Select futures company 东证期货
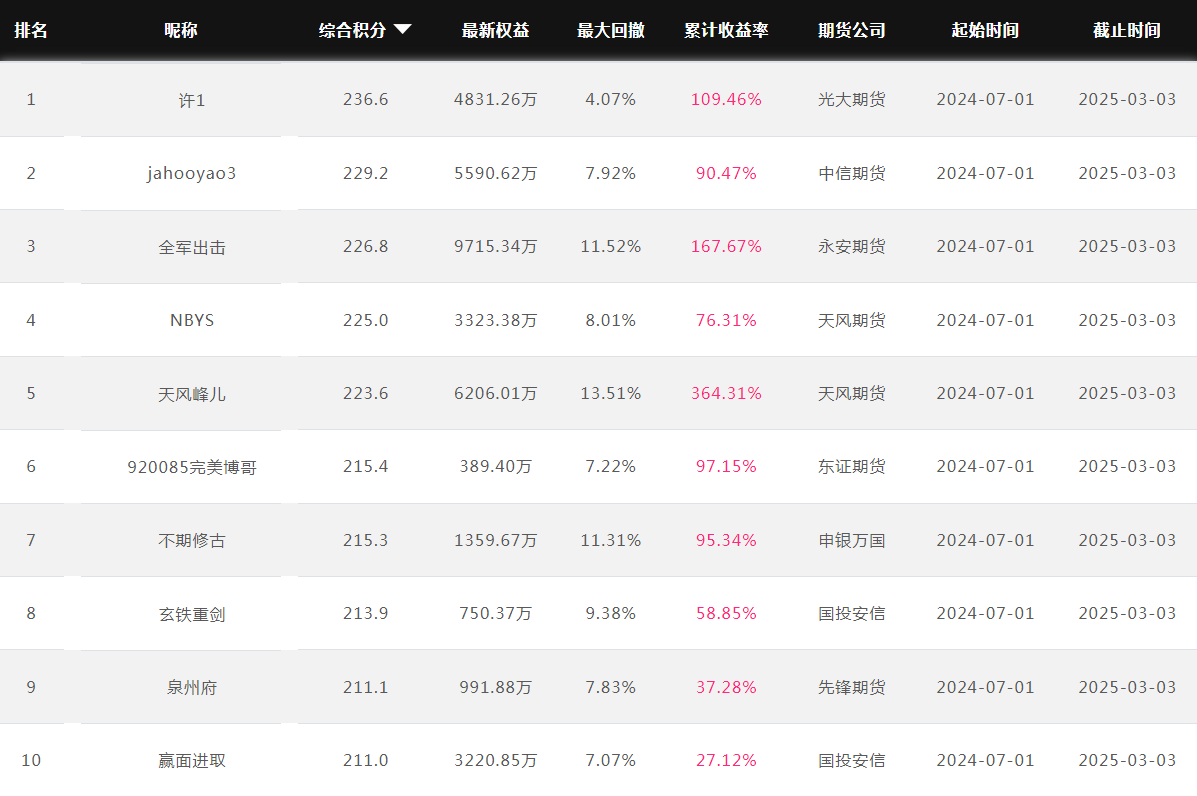 [852, 466]
